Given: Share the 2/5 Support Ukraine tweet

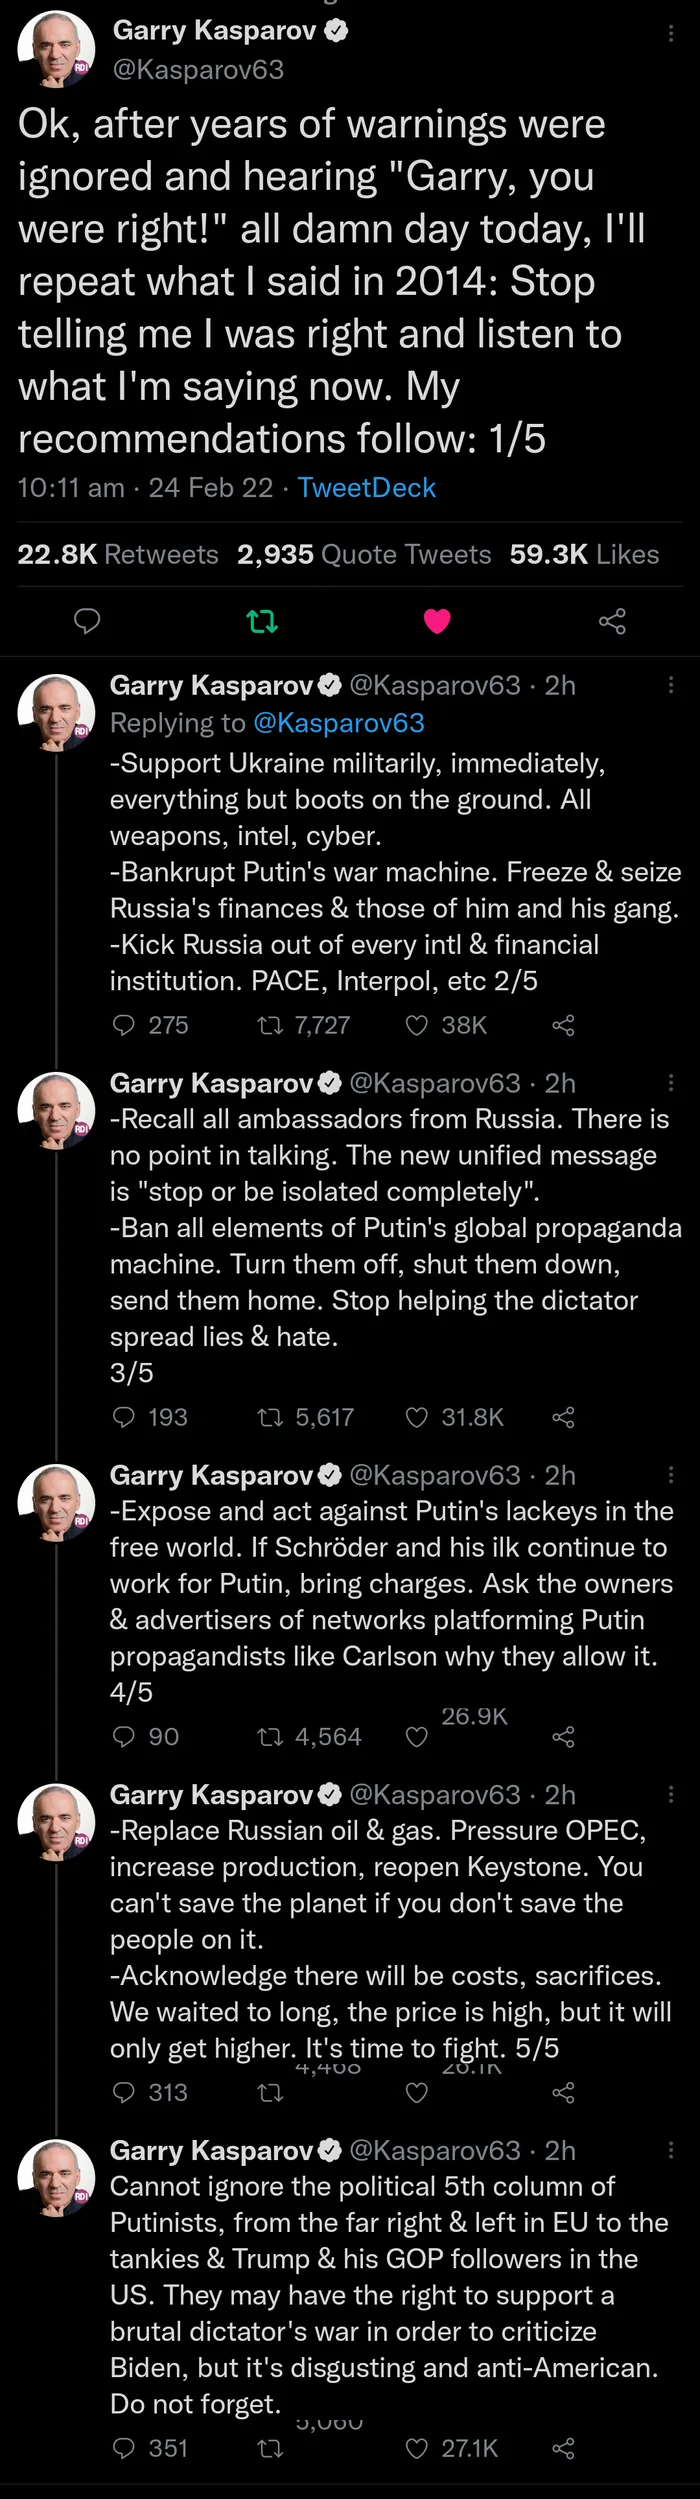Looking at the screenshot, I should pos(563,1025).
